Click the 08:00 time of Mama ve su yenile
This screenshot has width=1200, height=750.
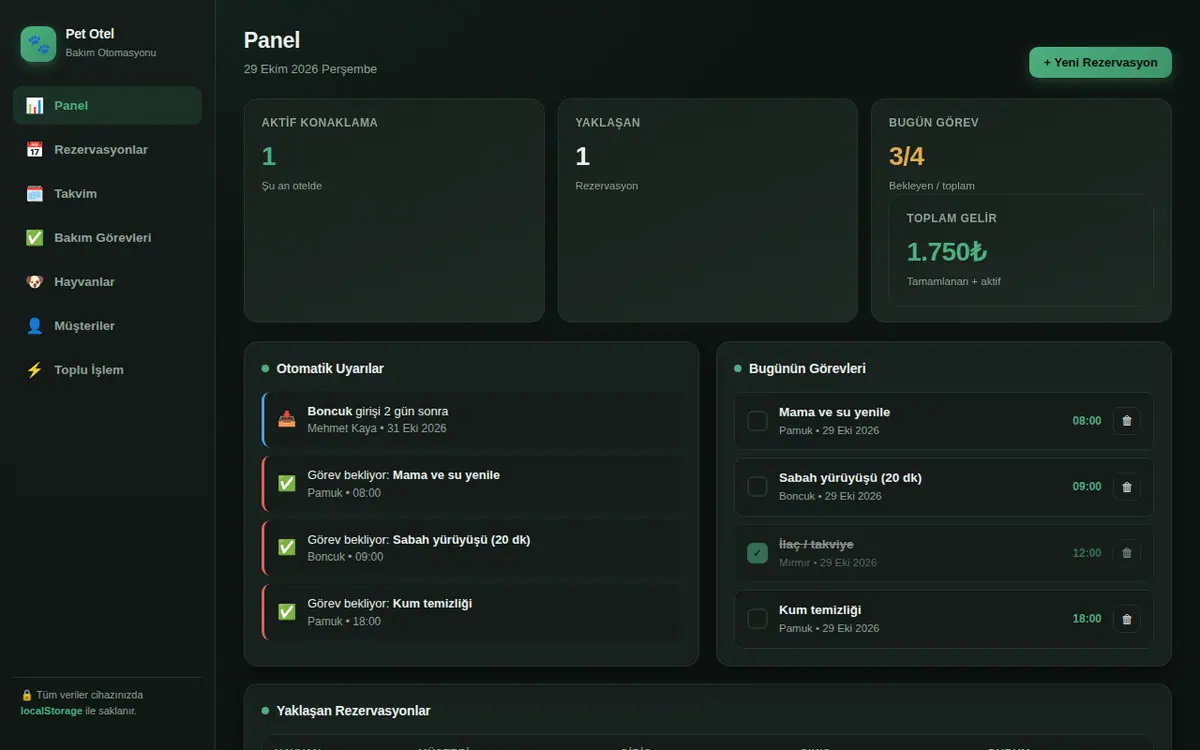(1087, 421)
